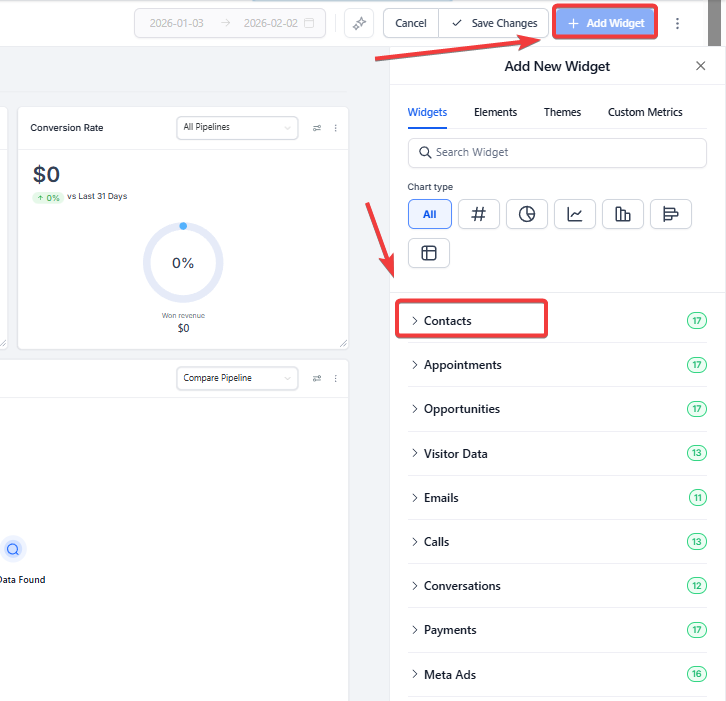Open the Custom Metrics tab
This screenshot has width=726, height=701.
pos(645,112)
